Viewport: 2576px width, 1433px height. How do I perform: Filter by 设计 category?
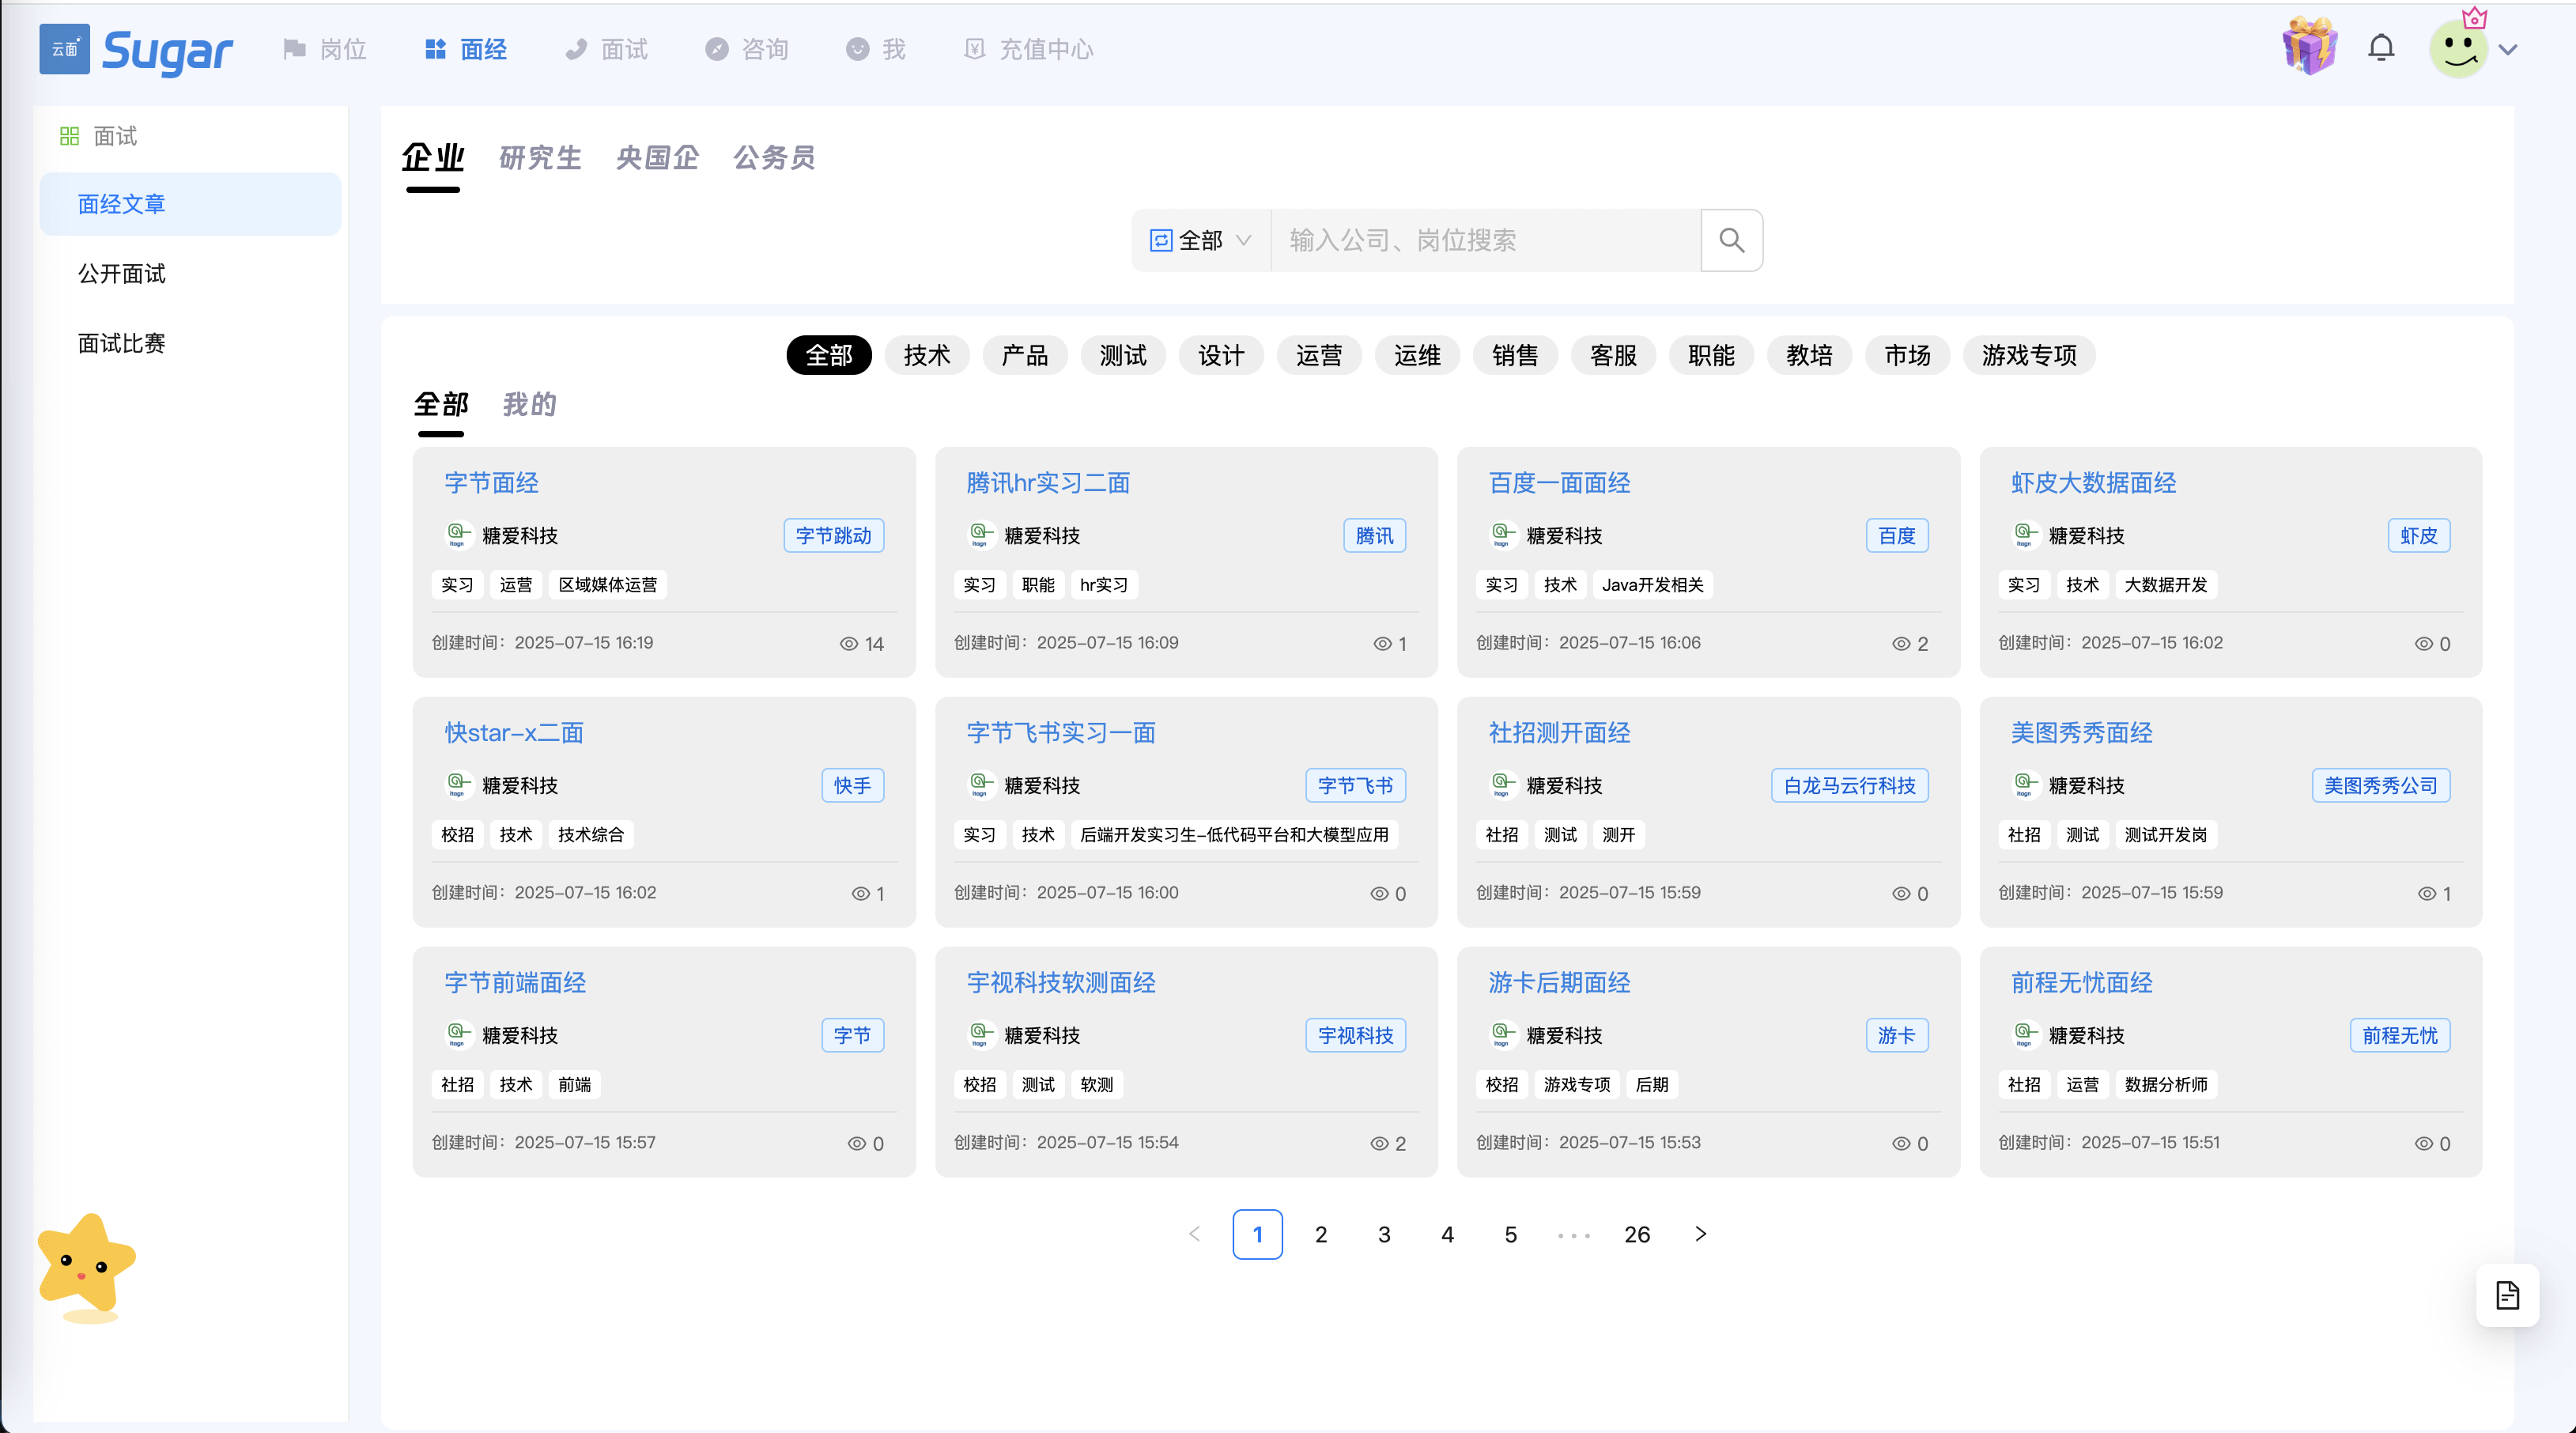point(1221,355)
